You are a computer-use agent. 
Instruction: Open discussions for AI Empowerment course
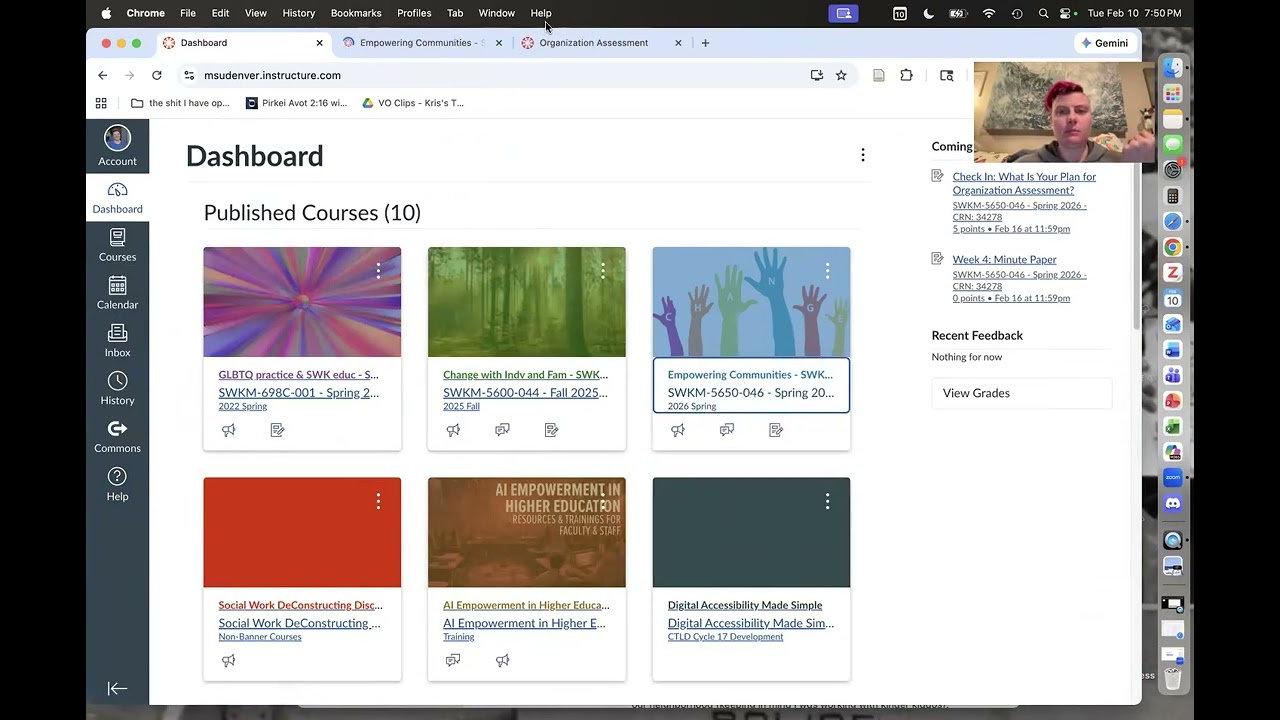coord(453,660)
